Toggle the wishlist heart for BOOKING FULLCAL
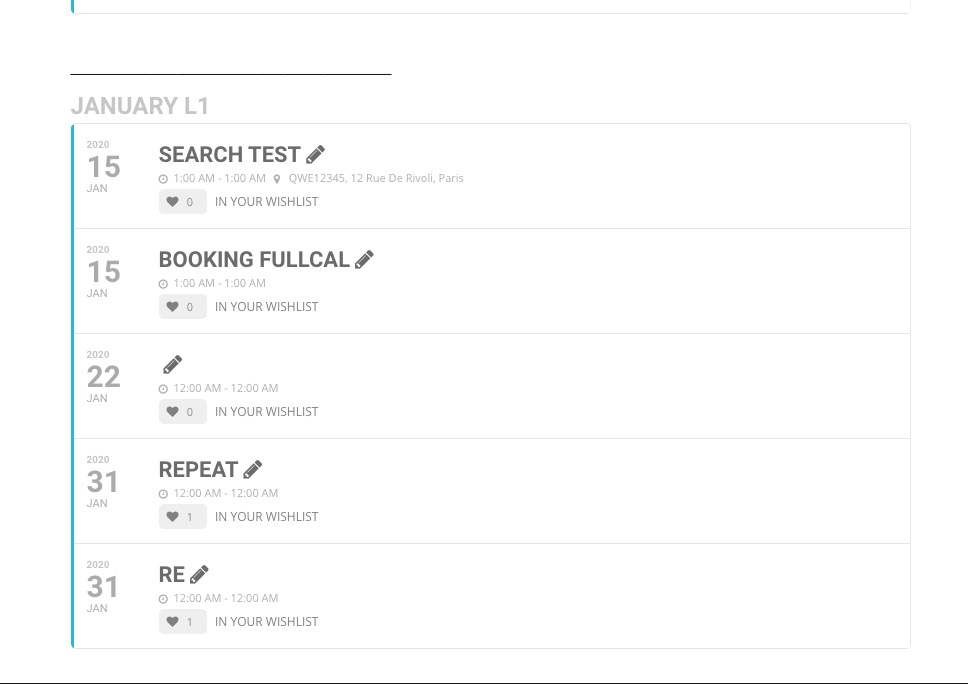The image size is (968, 684). [173, 307]
